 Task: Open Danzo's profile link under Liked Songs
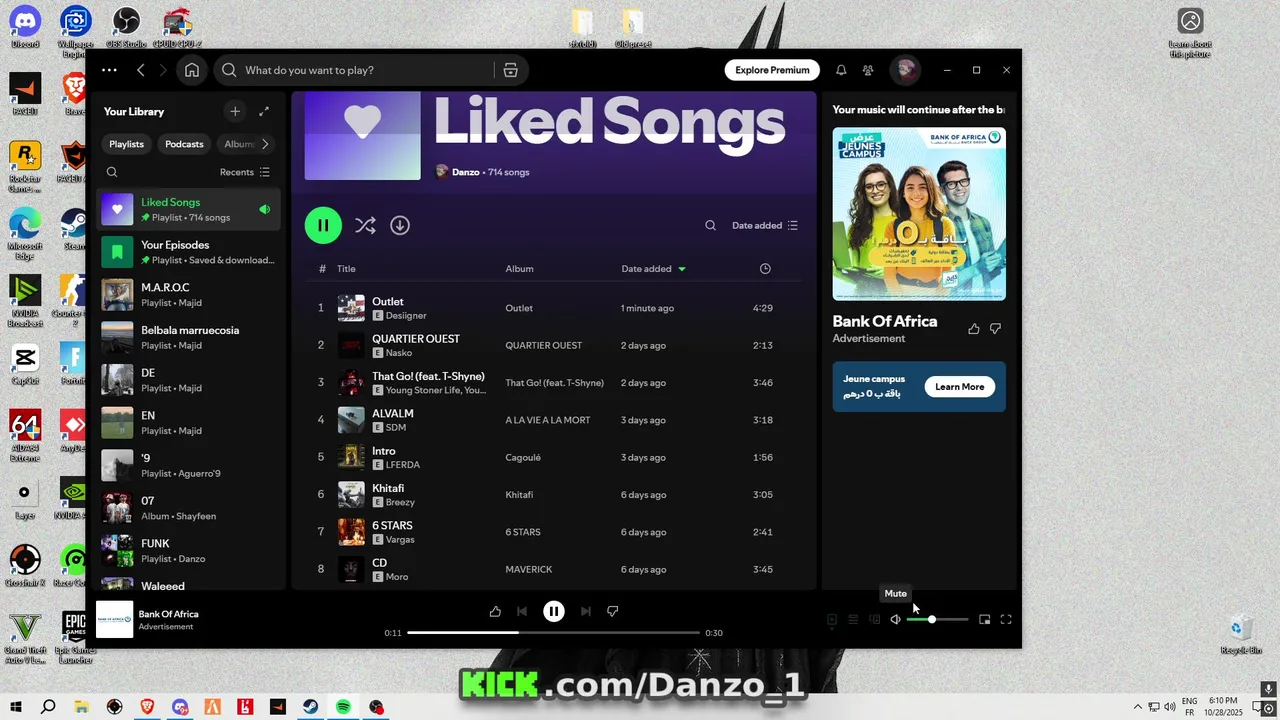pyautogui.click(x=466, y=172)
